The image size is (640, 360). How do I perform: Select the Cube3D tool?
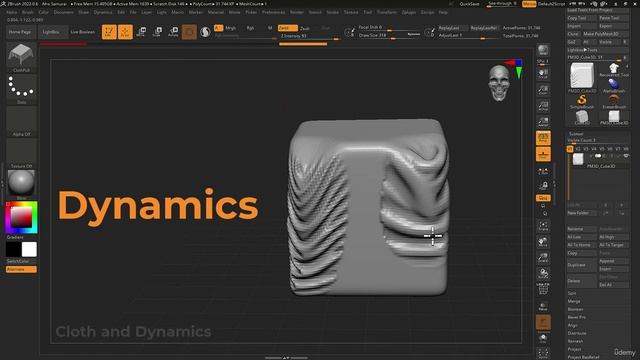point(582,117)
